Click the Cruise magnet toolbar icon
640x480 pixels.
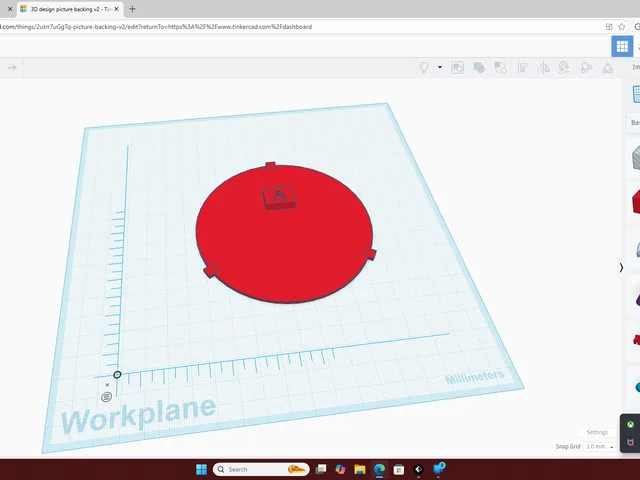564,67
